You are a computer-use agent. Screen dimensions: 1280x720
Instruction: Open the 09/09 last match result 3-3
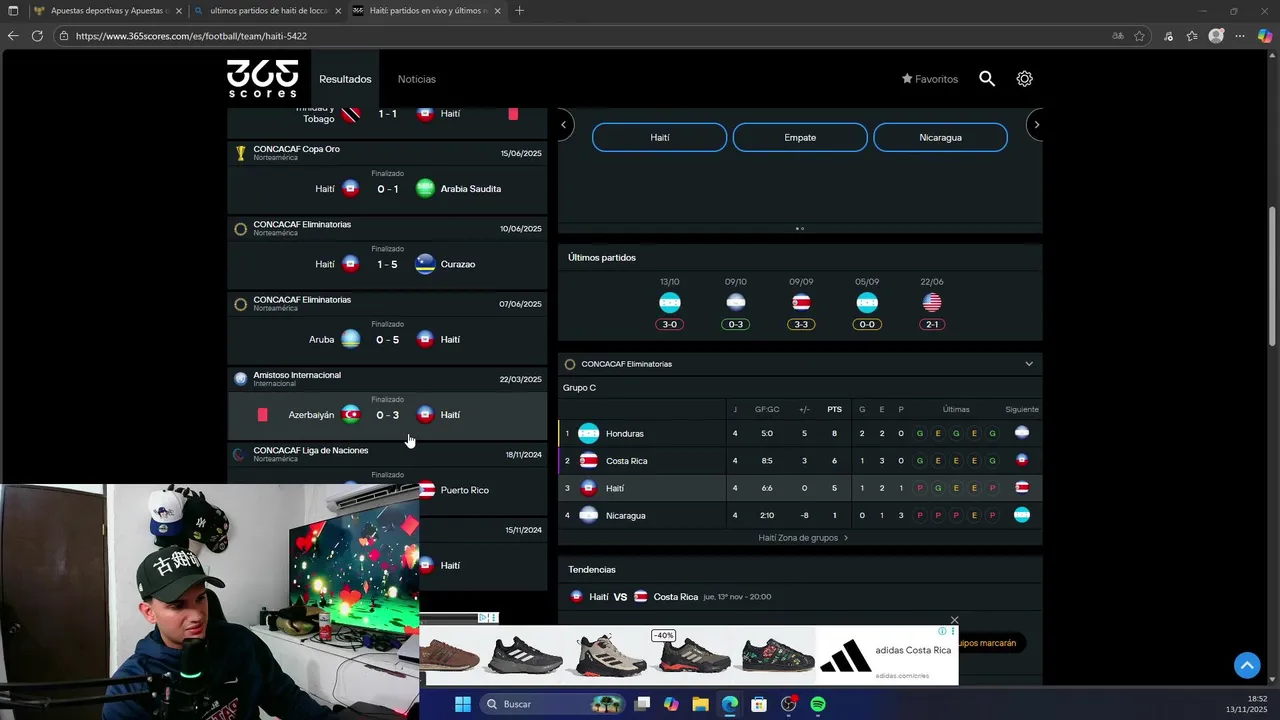point(801,324)
